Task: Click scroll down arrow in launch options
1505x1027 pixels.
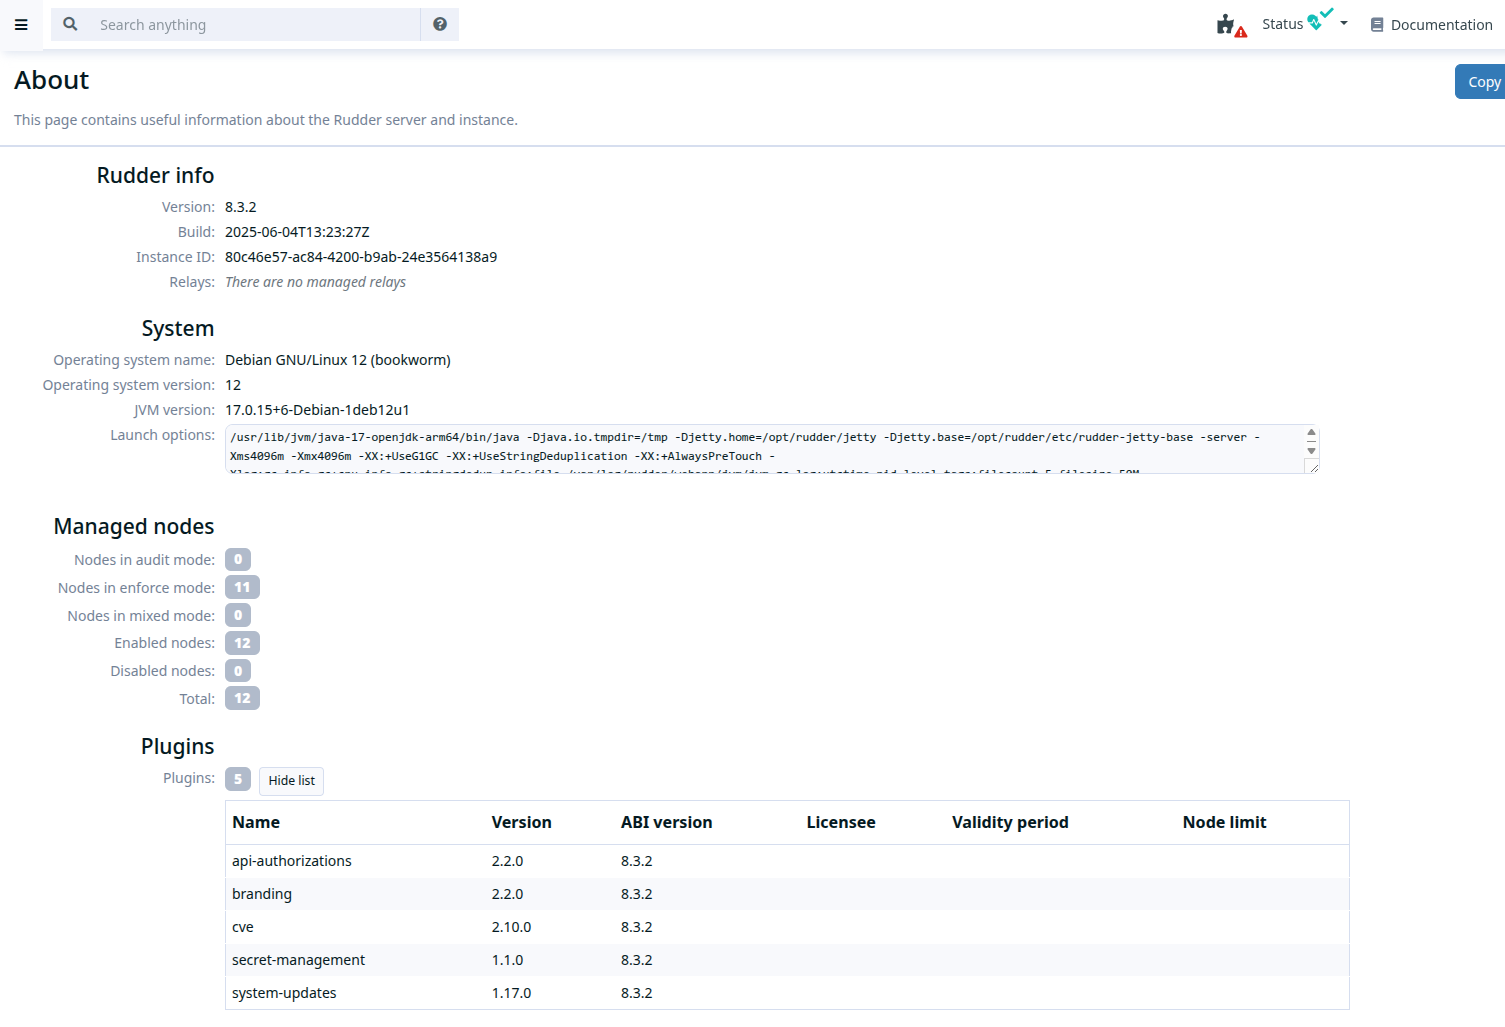Action: click(x=1311, y=451)
